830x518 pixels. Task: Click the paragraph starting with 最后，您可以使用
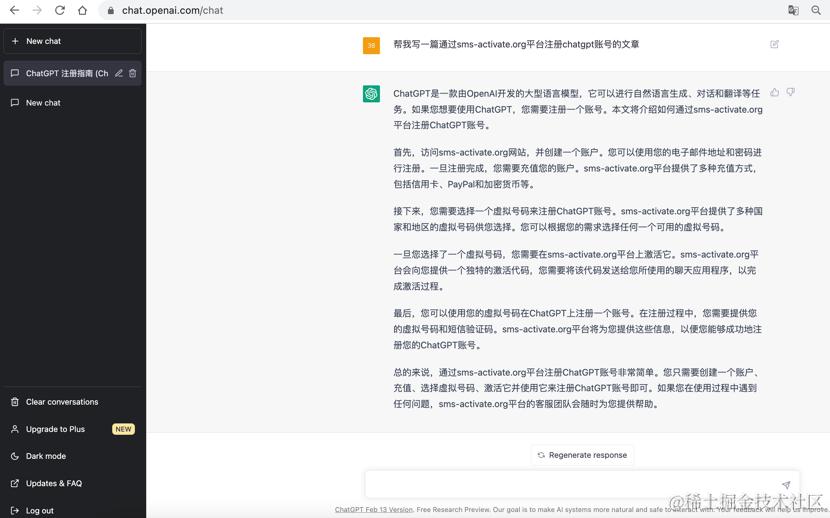pyautogui.click(x=578, y=329)
